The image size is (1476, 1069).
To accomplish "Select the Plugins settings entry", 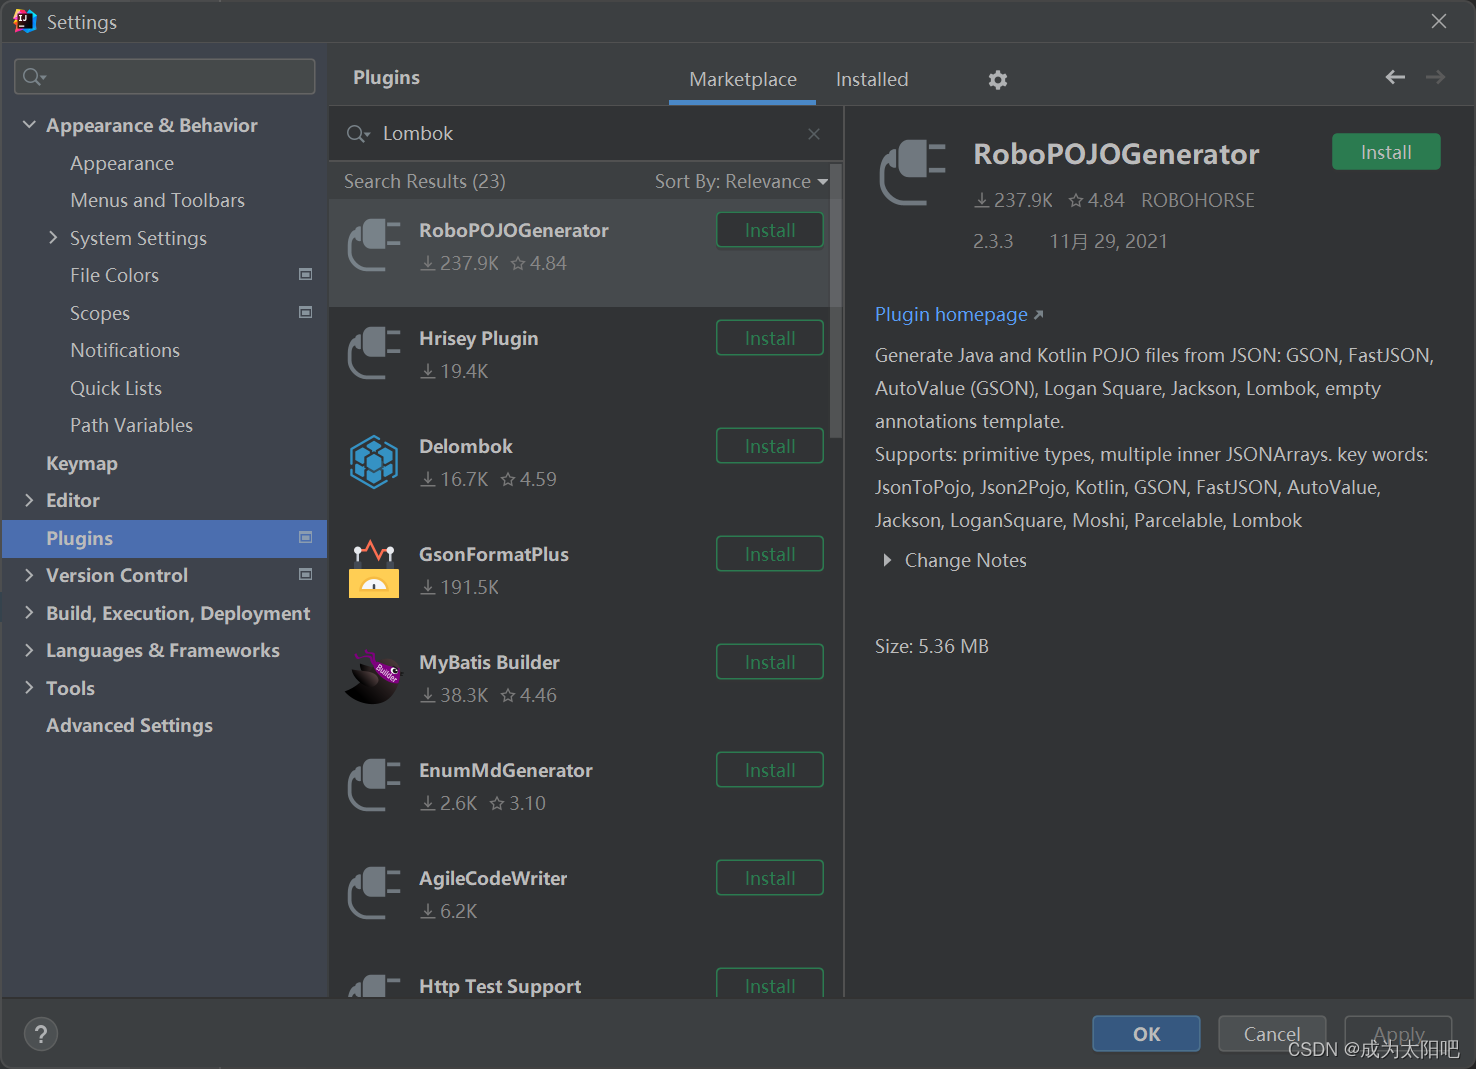I will pos(165,538).
